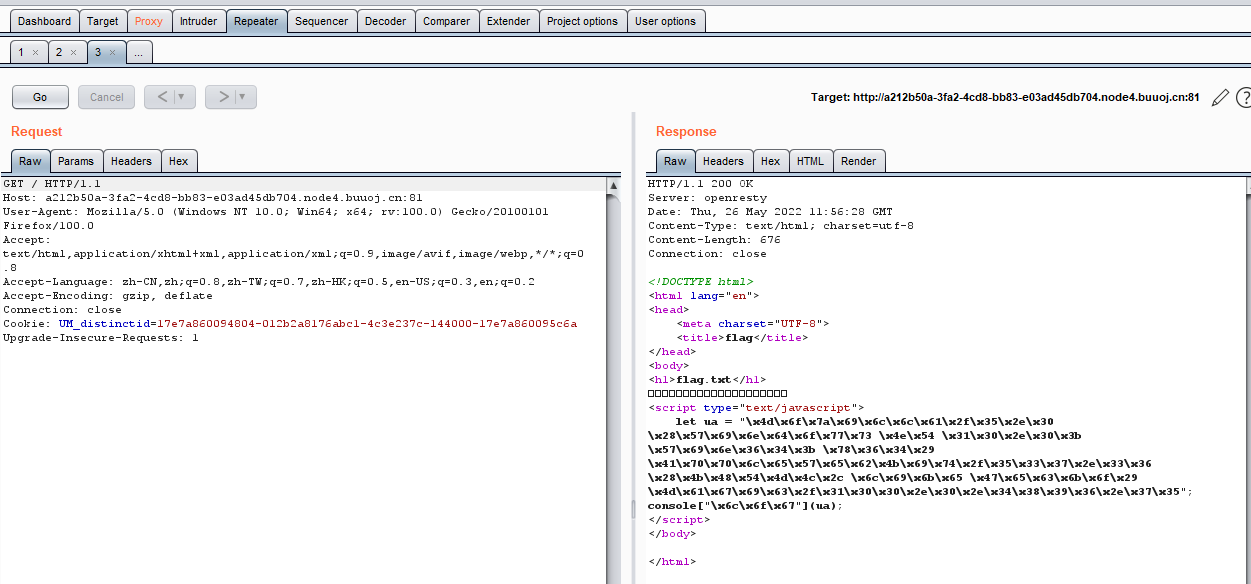
Task: Click response status HTTP/1.1 200 OK
Action: point(701,184)
